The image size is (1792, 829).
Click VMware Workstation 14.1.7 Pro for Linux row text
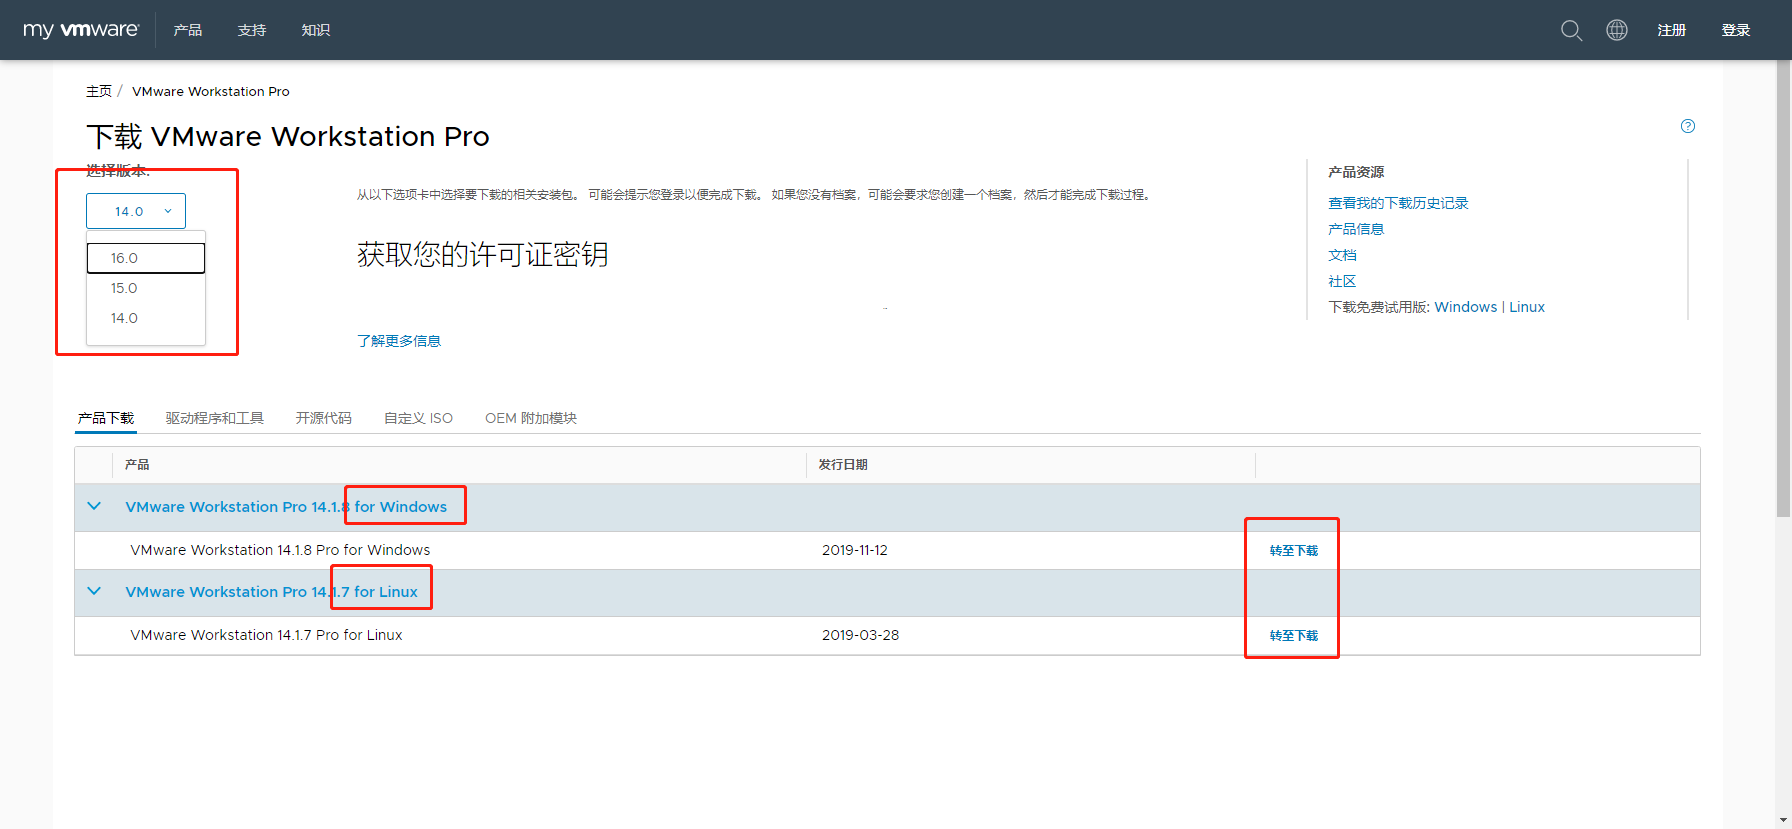coord(266,635)
